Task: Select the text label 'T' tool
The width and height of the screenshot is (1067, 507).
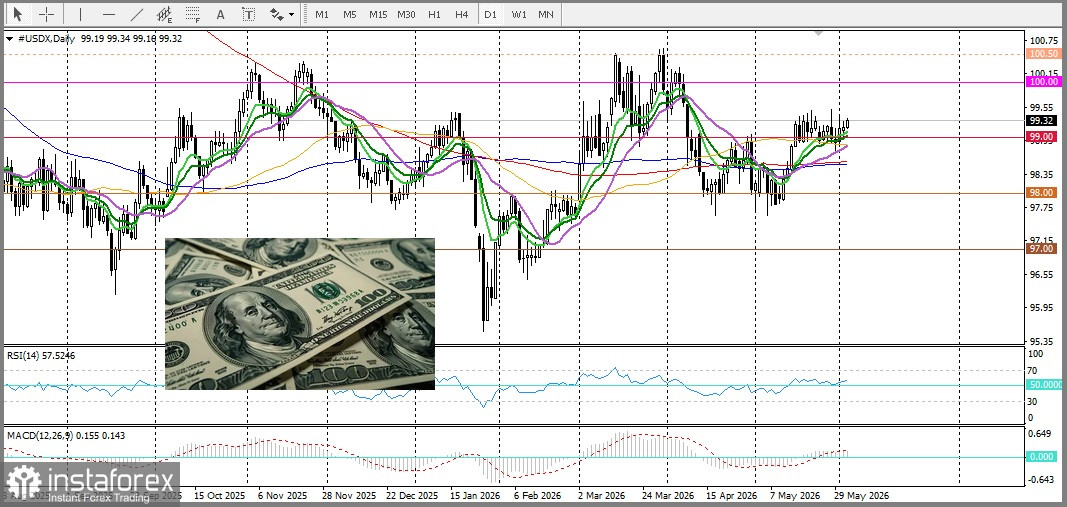Action: point(249,14)
